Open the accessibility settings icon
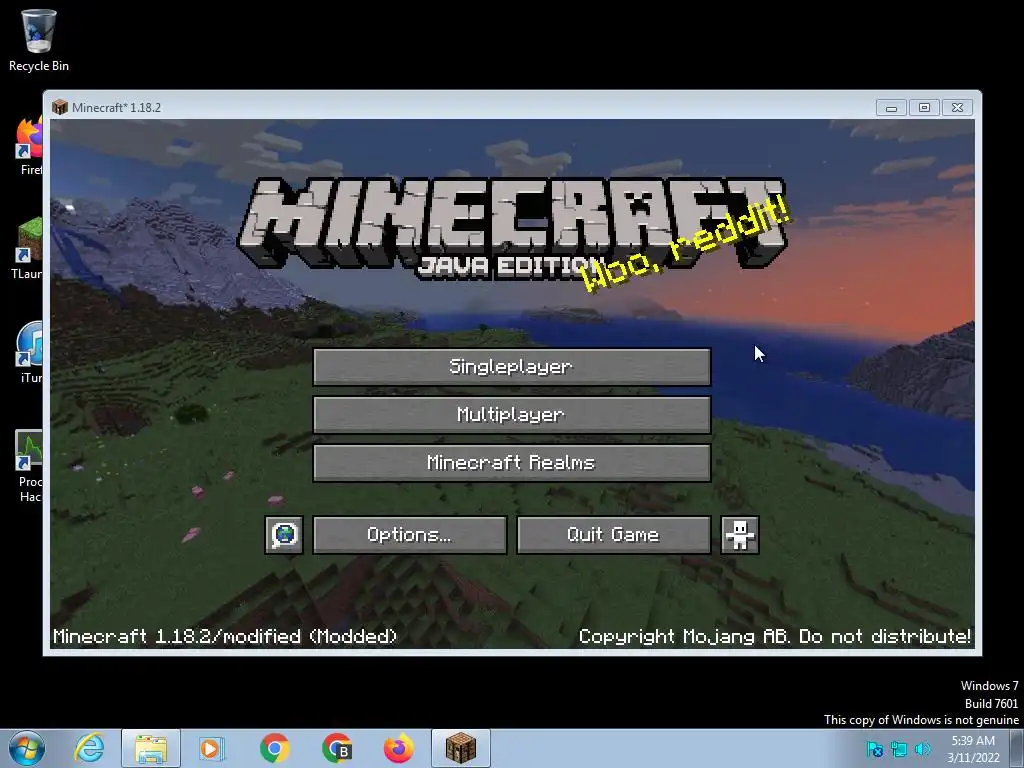This screenshot has height=768, width=1024. coord(739,535)
